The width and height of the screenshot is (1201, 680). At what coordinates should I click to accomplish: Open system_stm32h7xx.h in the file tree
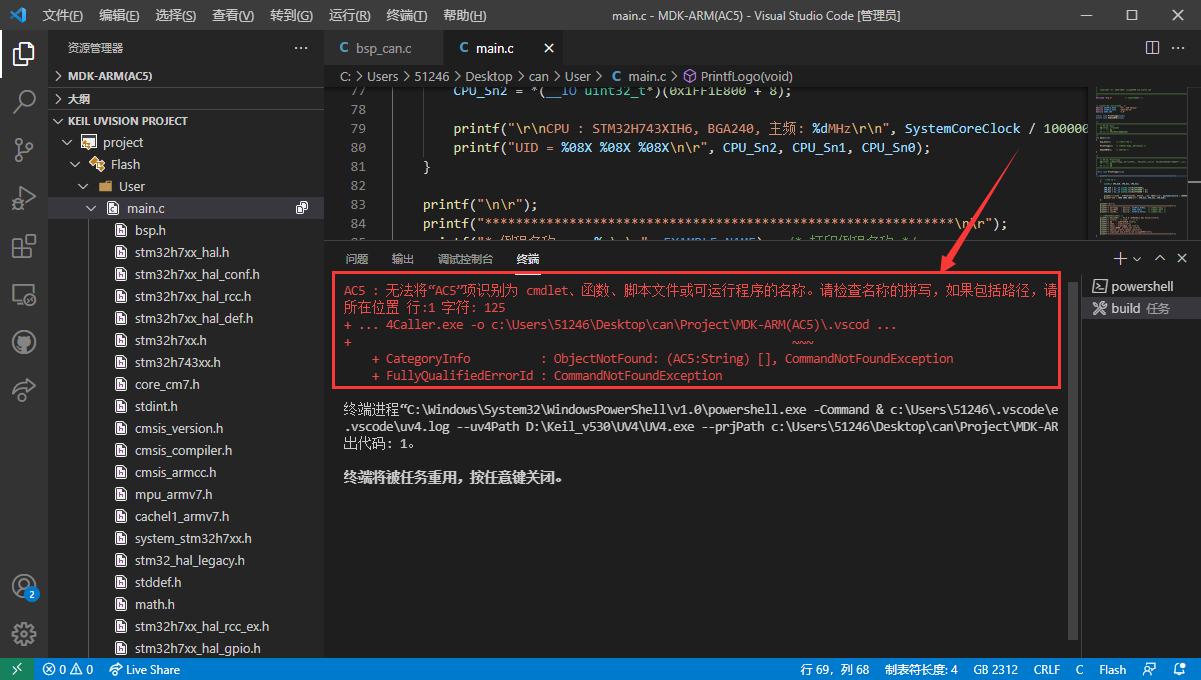pyautogui.click(x=193, y=538)
